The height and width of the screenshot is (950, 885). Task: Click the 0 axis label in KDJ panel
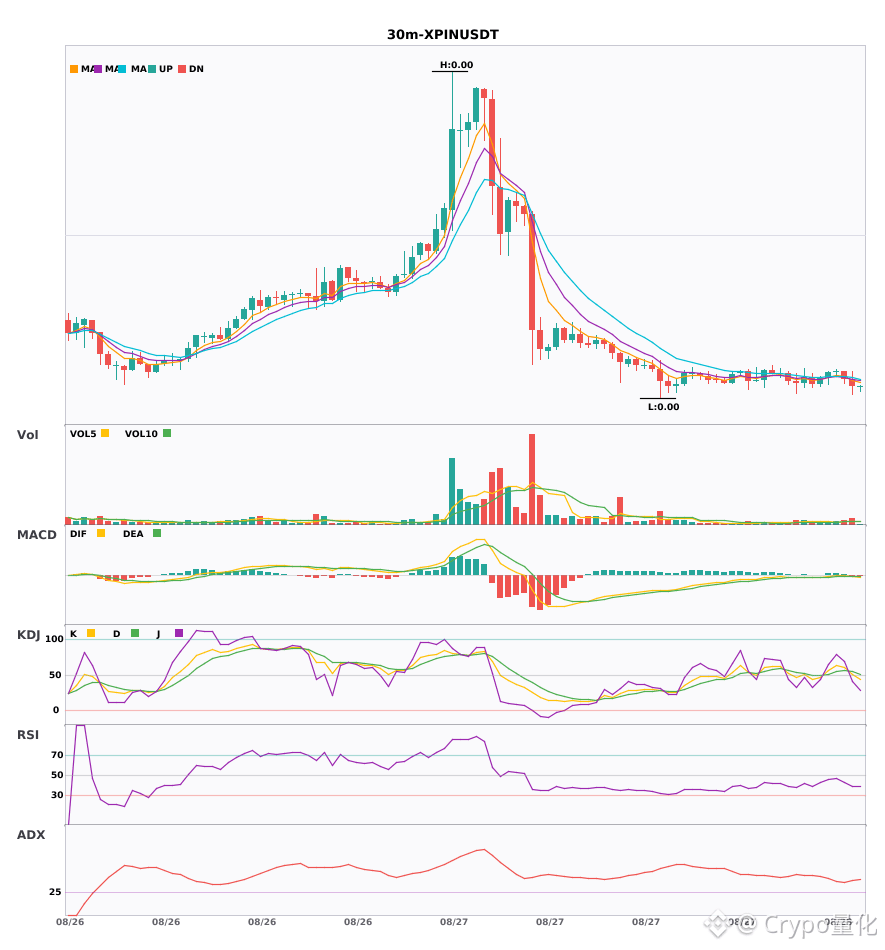pyautogui.click(x=56, y=710)
